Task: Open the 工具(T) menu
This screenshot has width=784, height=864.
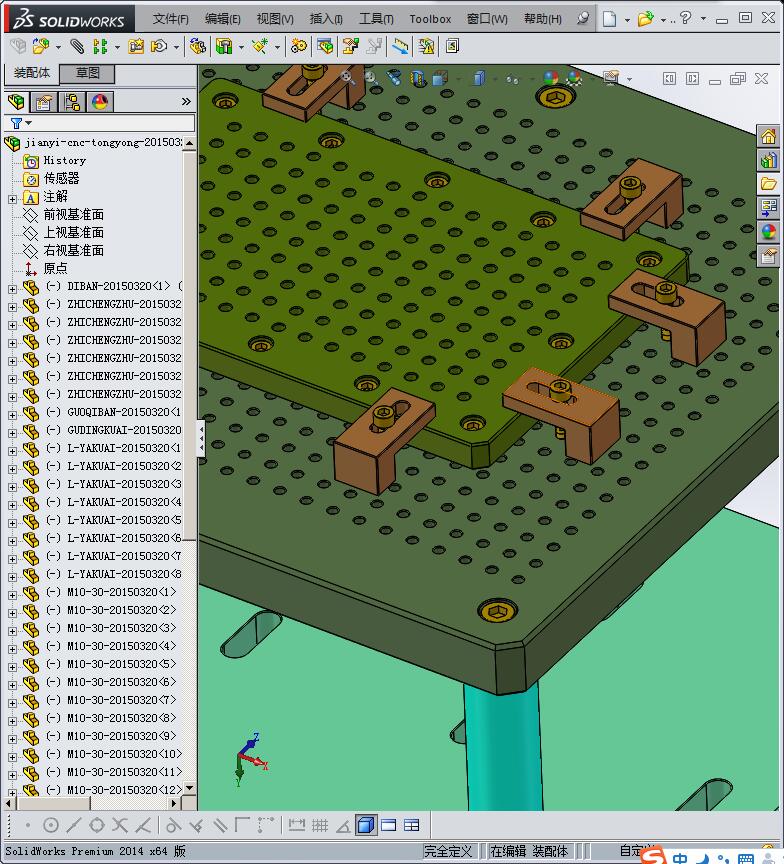Action: (376, 19)
